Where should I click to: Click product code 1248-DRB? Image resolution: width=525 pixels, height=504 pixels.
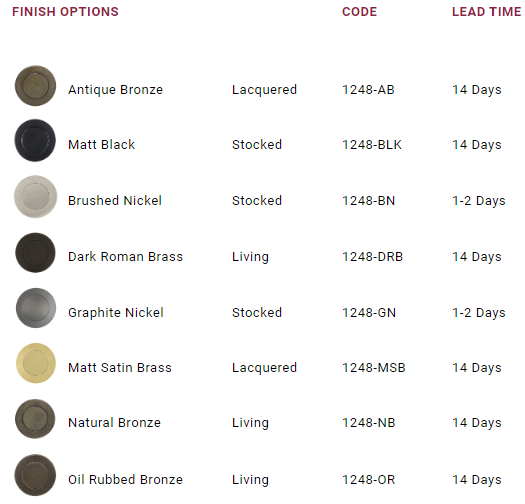tap(372, 257)
